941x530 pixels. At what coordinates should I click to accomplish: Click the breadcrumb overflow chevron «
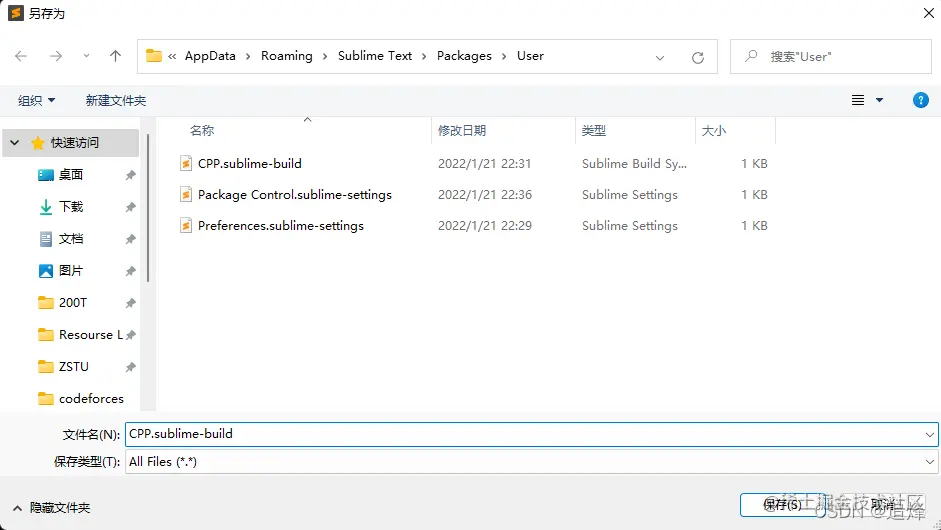point(172,56)
